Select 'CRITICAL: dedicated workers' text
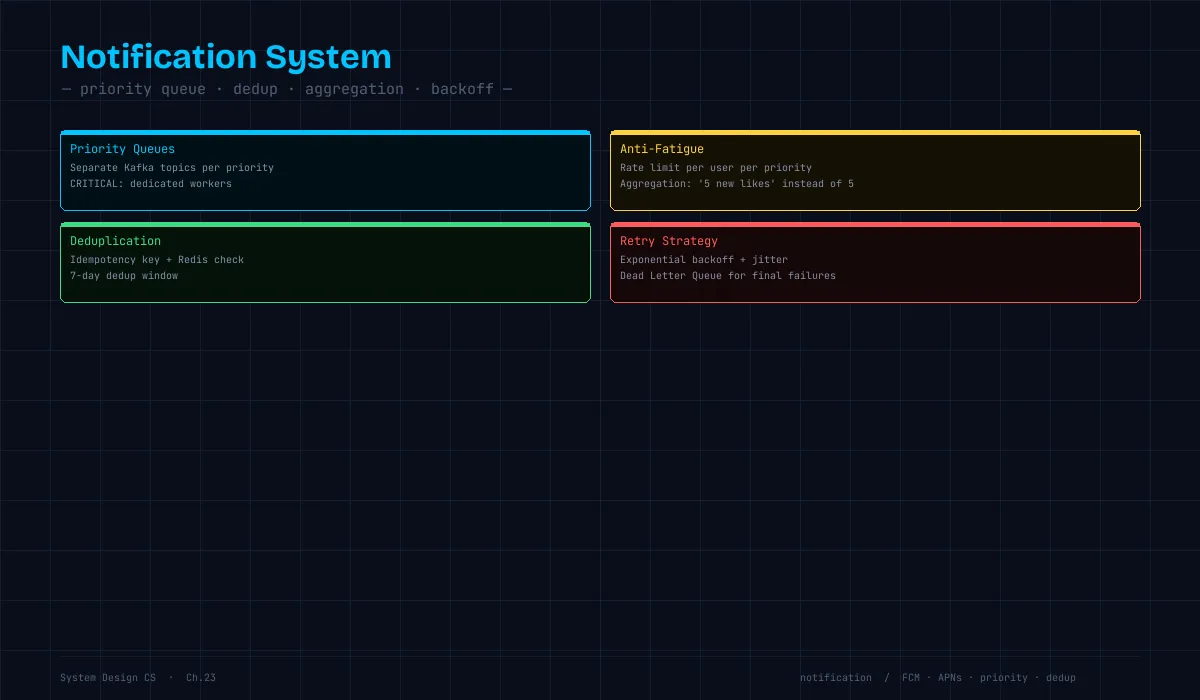The width and height of the screenshot is (1200, 700). pos(151,184)
